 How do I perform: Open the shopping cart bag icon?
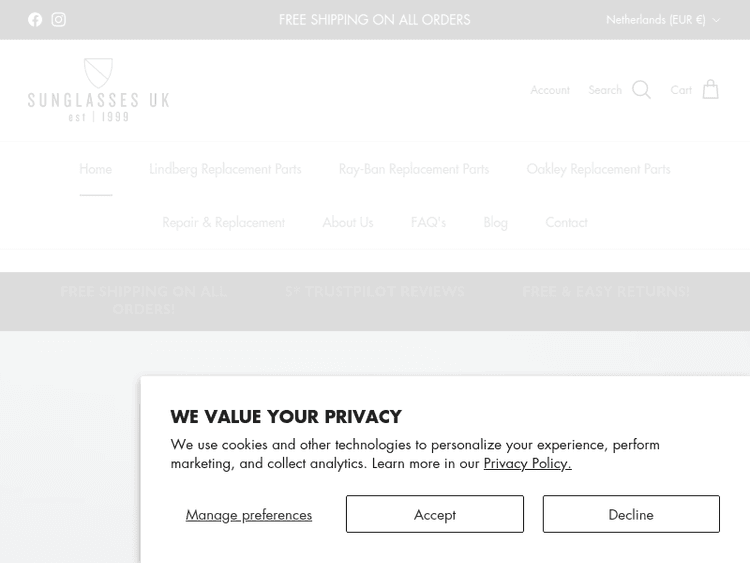click(x=710, y=90)
